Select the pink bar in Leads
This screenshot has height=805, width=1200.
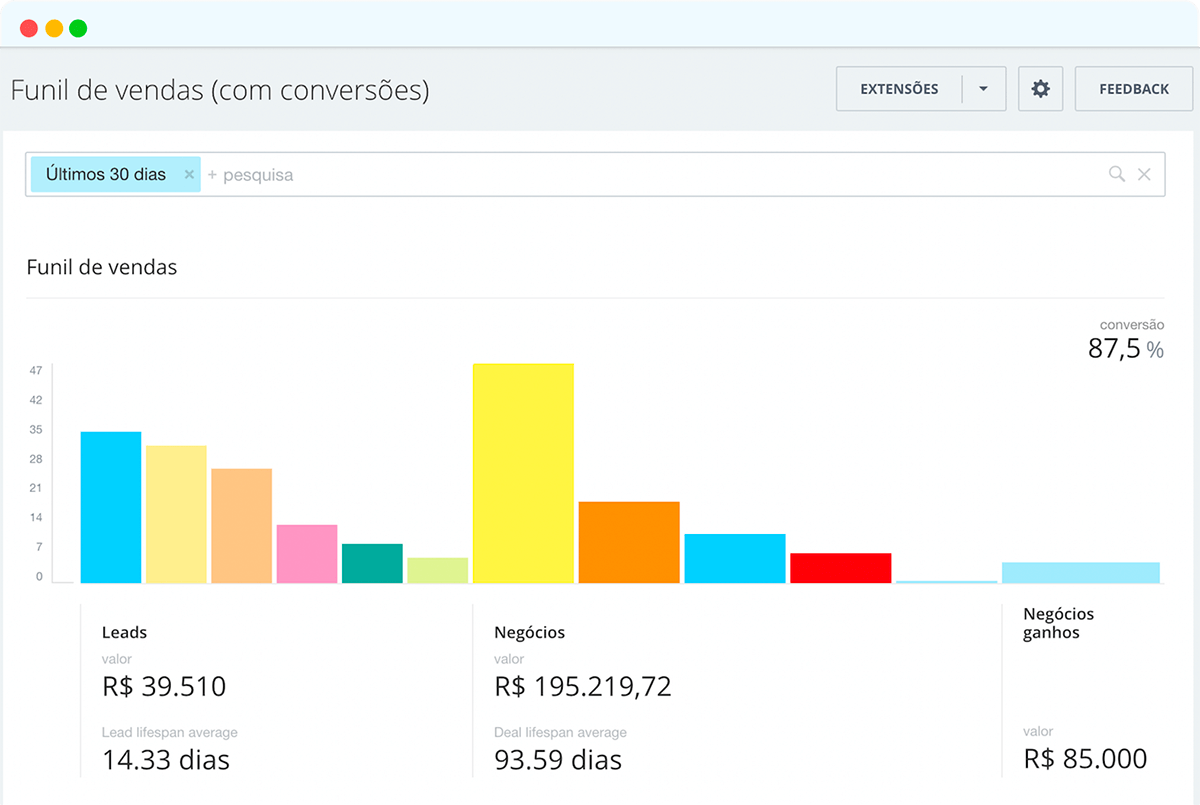(x=307, y=553)
